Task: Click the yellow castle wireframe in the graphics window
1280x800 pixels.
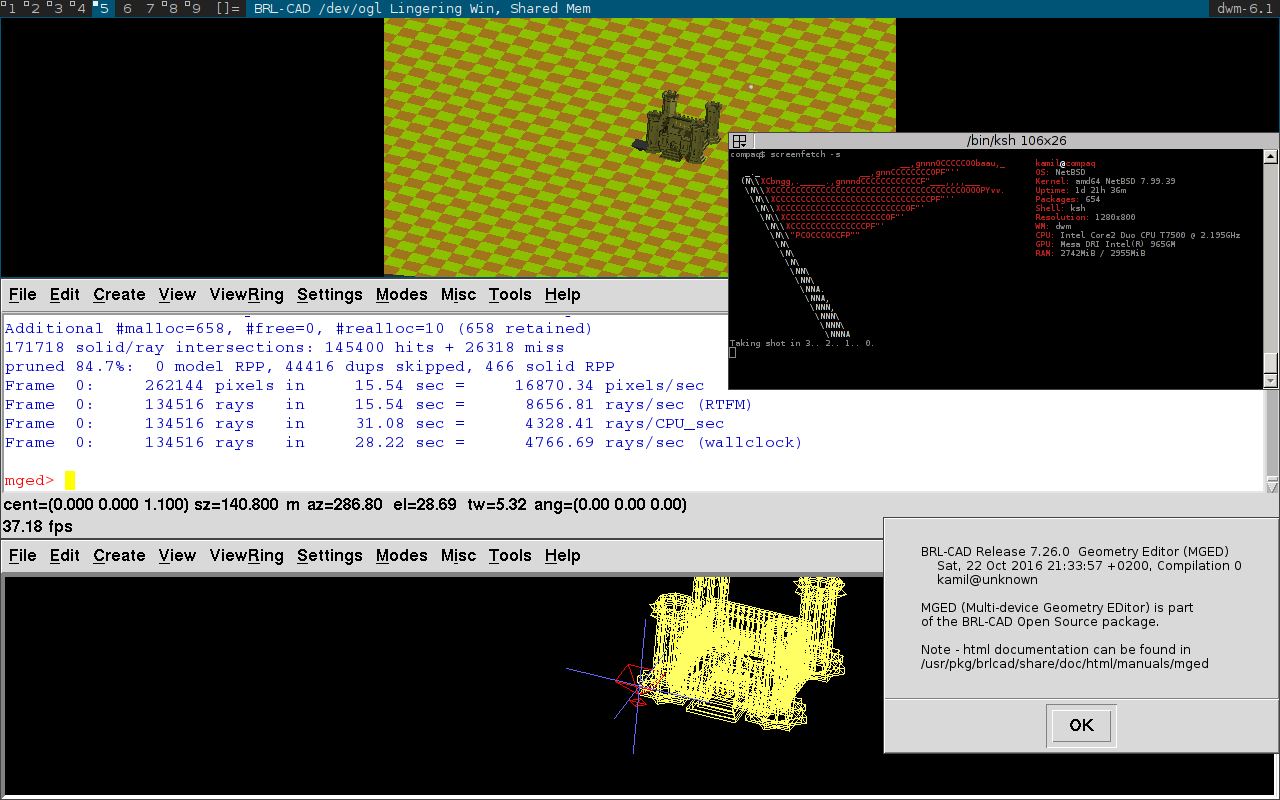Action: pyautogui.click(x=743, y=654)
